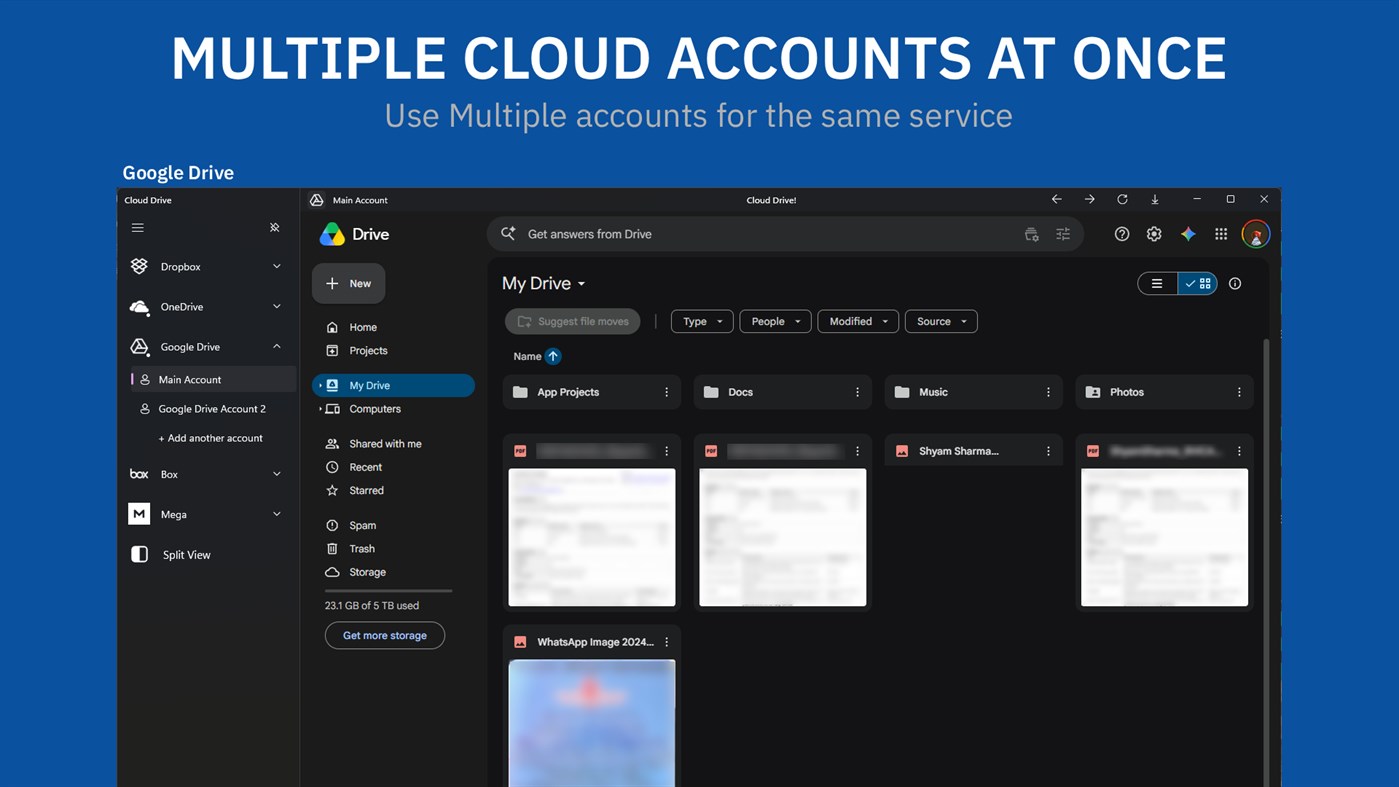Reload the page with refresh icon
The image size is (1399, 787).
(1122, 199)
